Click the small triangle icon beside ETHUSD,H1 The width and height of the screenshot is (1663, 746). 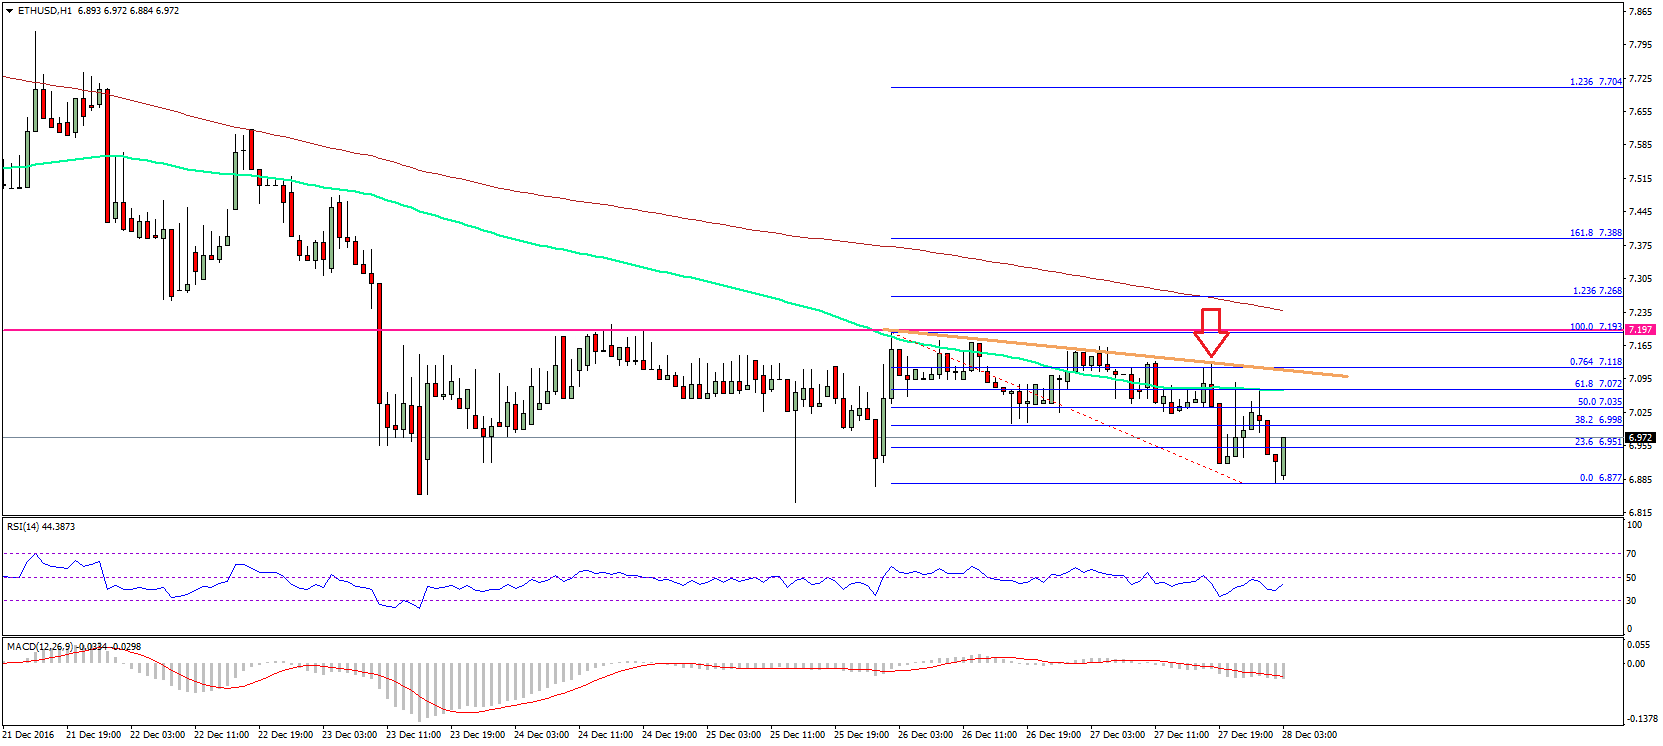point(10,11)
